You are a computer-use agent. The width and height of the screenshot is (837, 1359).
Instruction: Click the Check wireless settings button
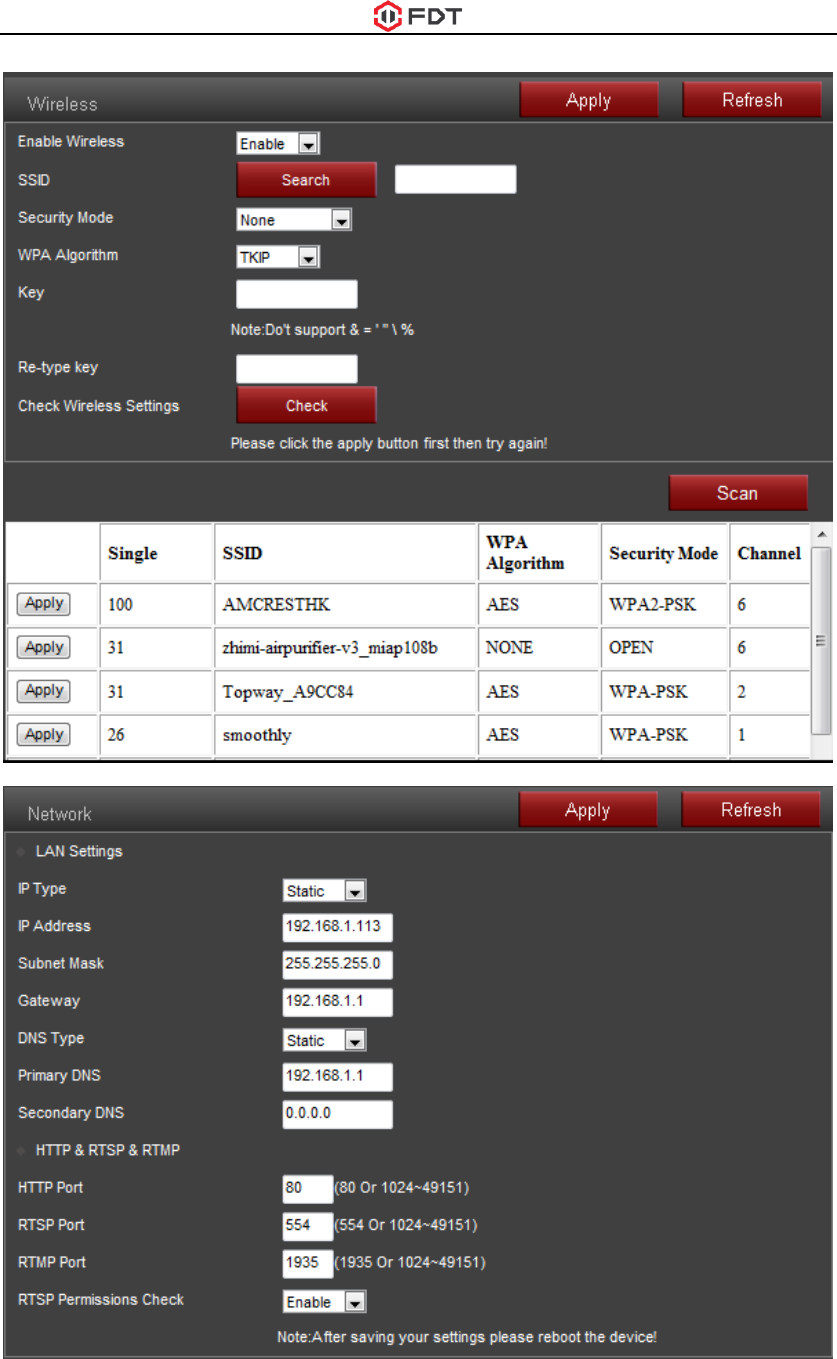point(306,406)
